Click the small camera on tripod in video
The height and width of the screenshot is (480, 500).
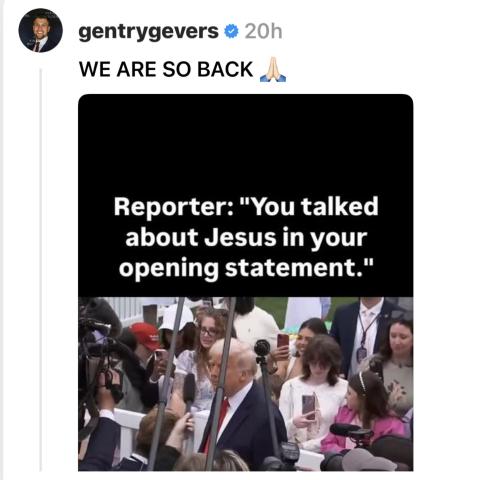click(262, 349)
